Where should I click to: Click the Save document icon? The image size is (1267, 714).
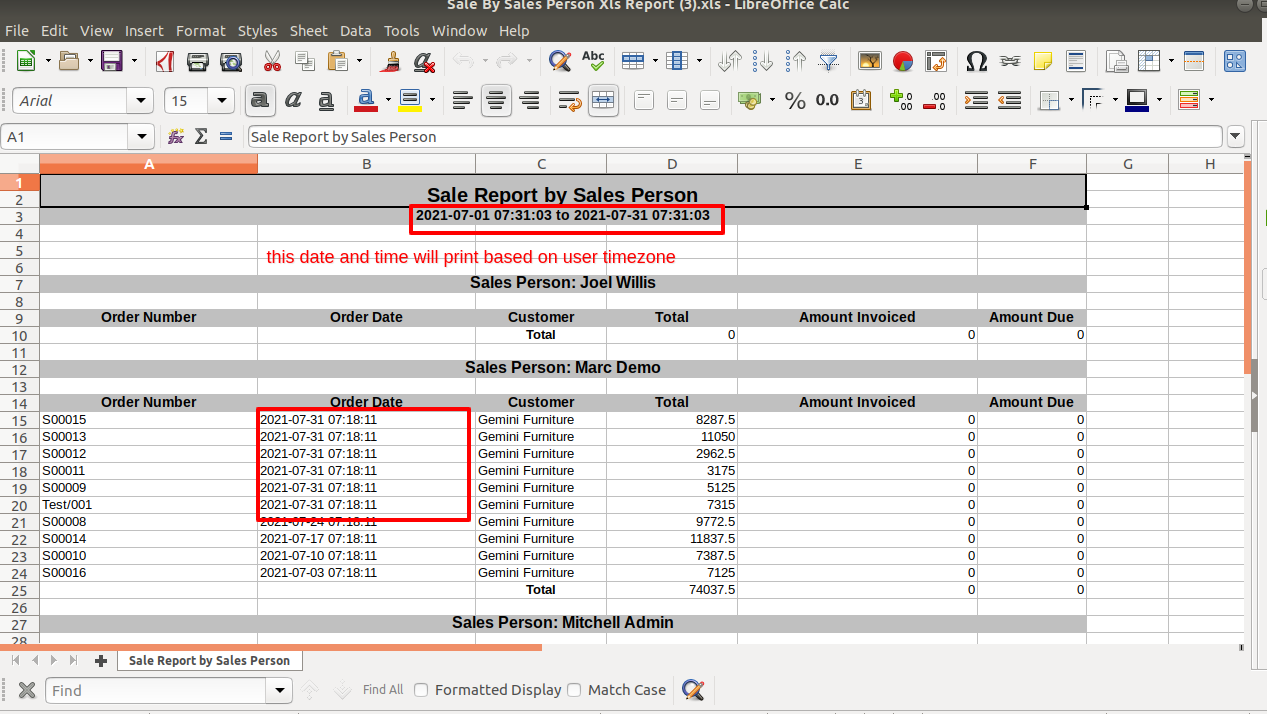tap(112, 62)
